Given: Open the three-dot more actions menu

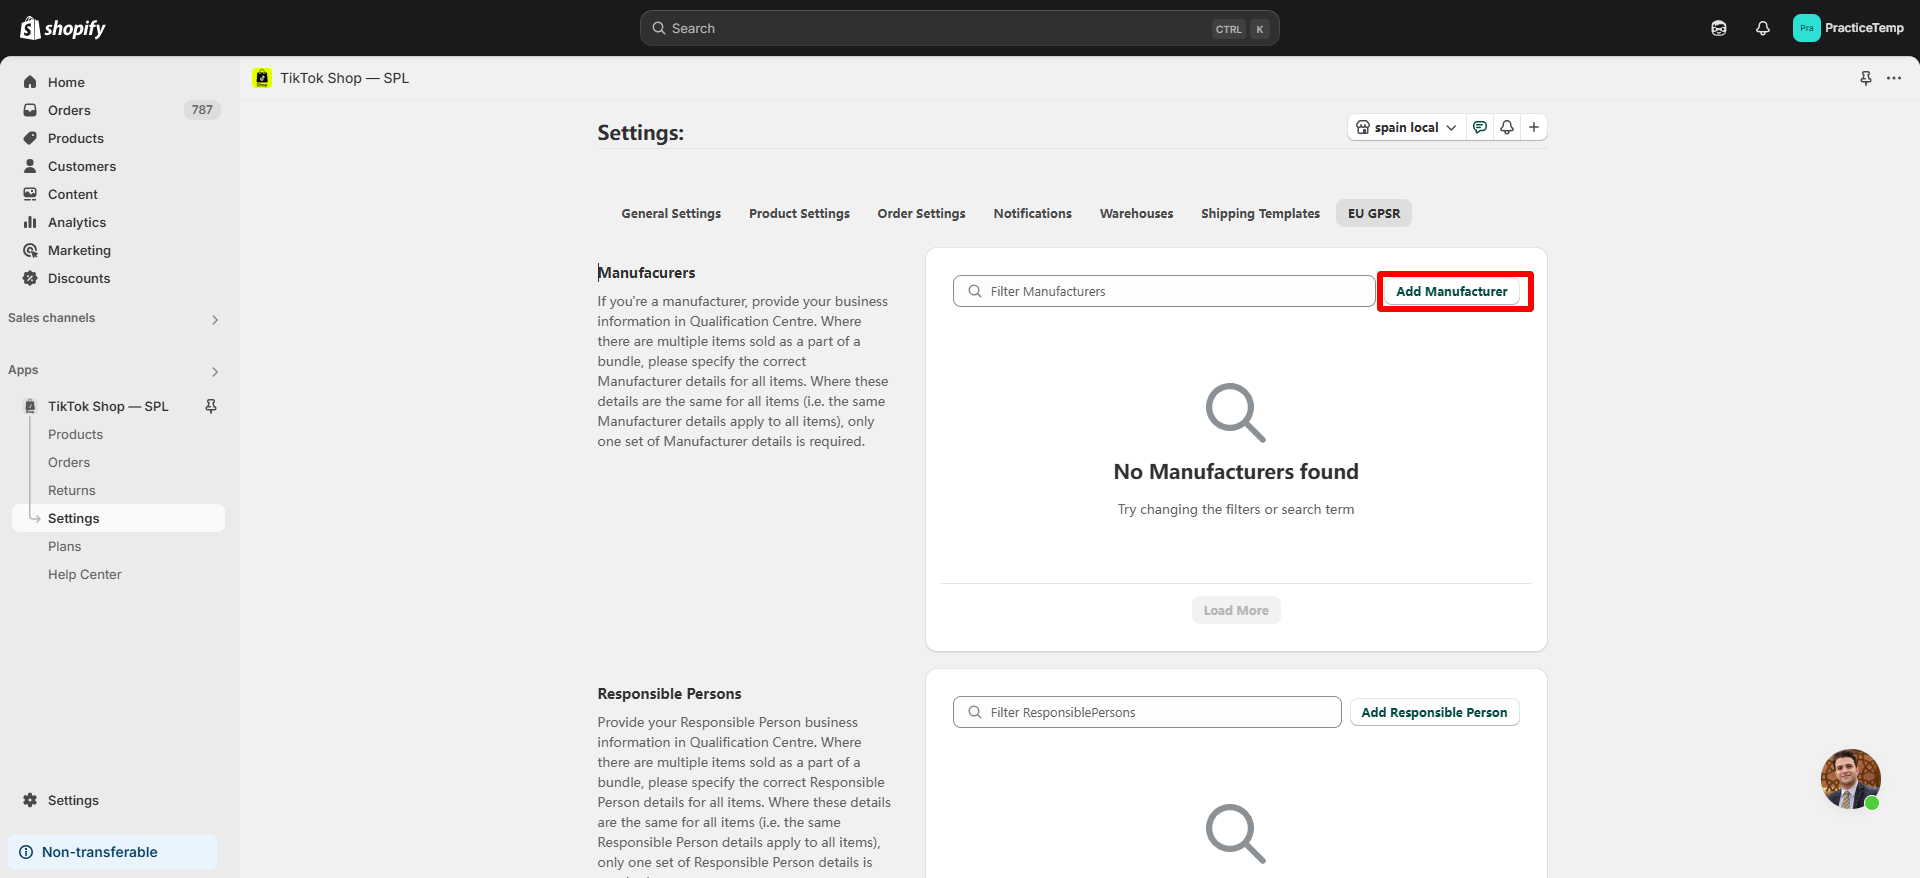Looking at the screenshot, I should click(1894, 78).
